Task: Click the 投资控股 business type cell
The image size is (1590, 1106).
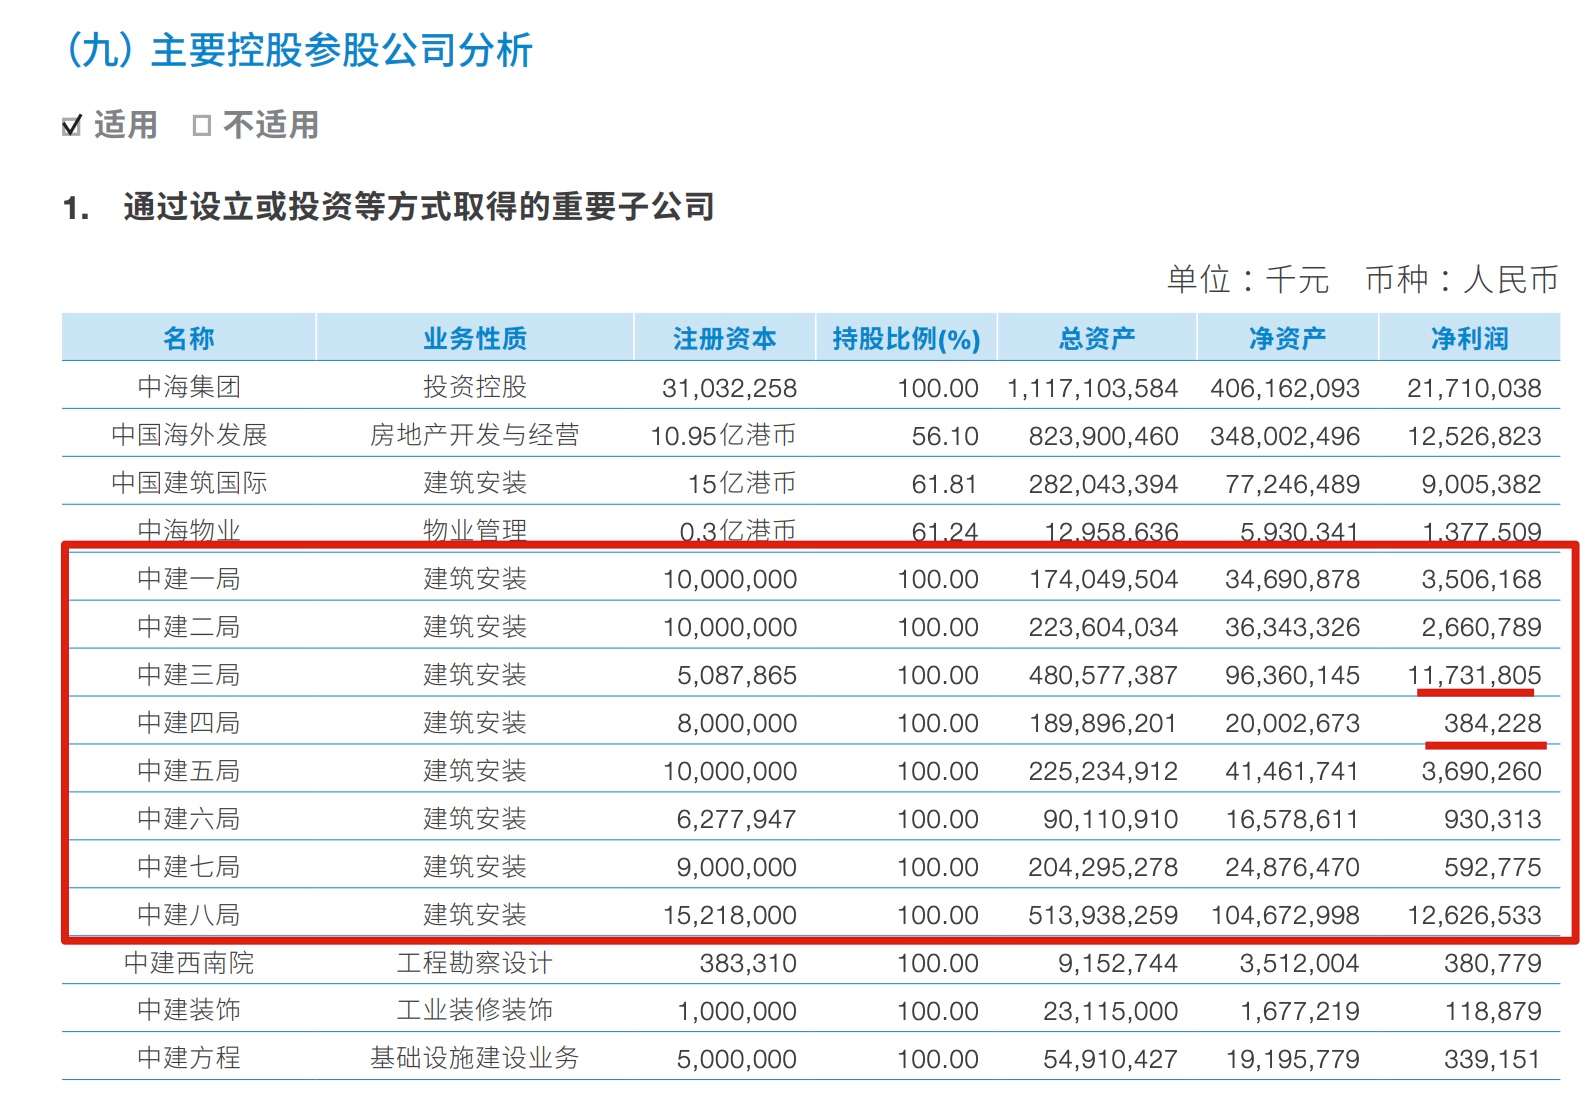Action: 475,387
